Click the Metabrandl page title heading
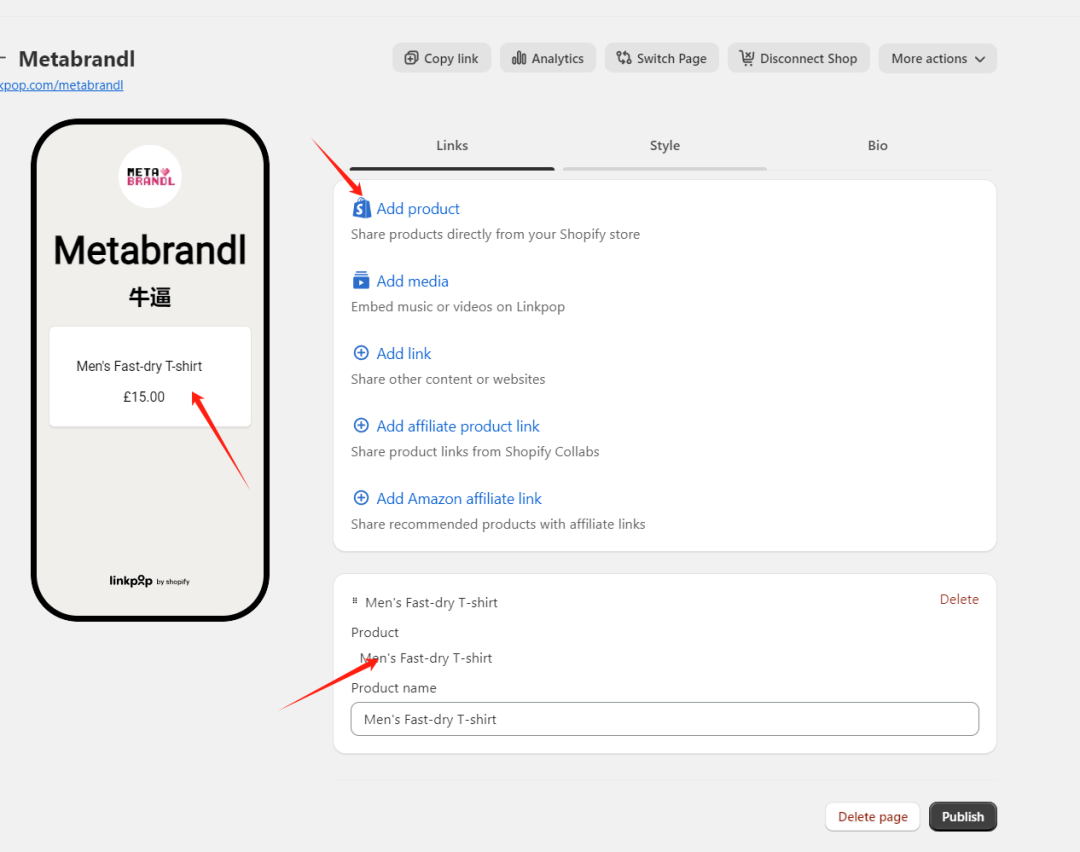The width and height of the screenshot is (1080, 852). coord(76,59)
